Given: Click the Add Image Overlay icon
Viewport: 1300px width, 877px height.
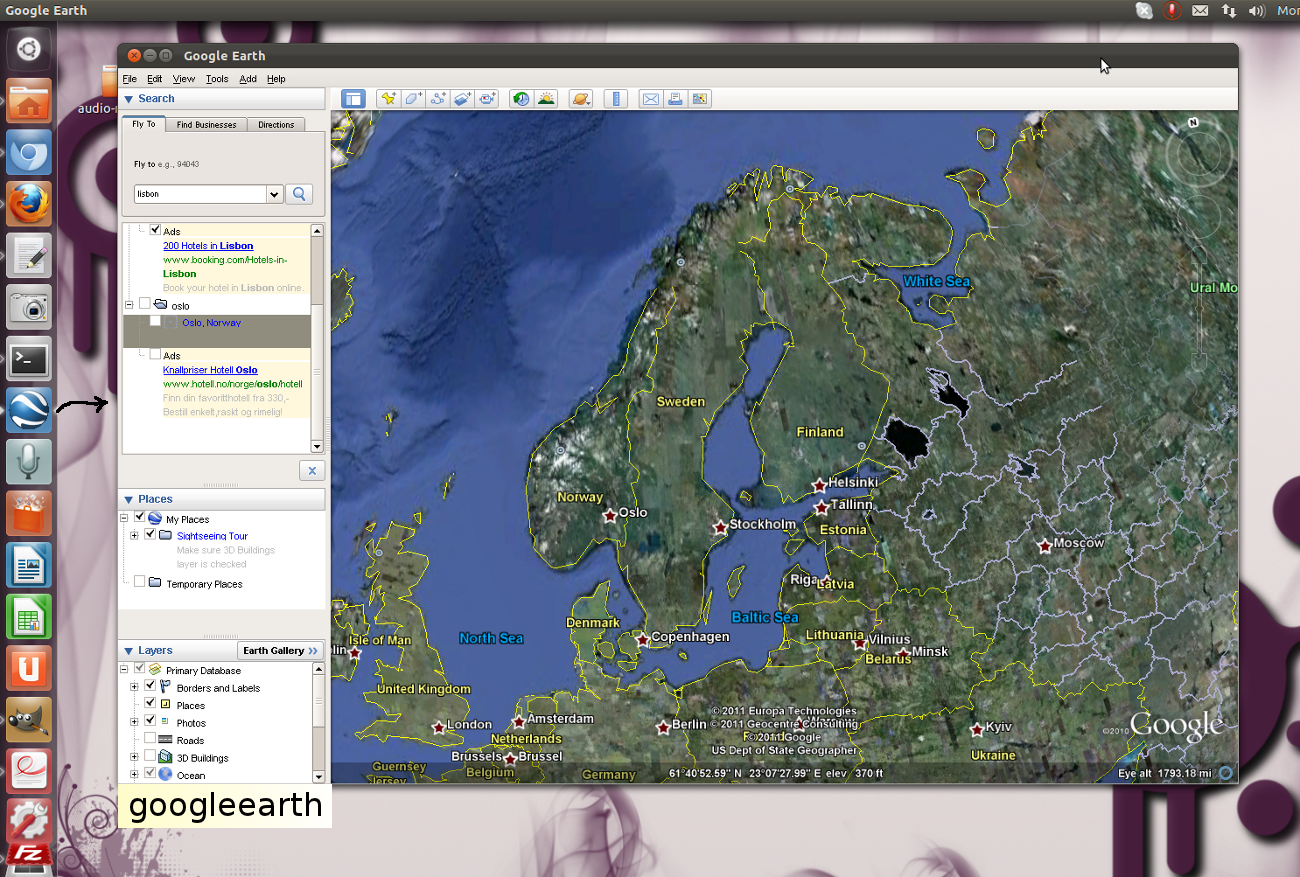Looking at the screenshot, I should (x=462, y=99).
